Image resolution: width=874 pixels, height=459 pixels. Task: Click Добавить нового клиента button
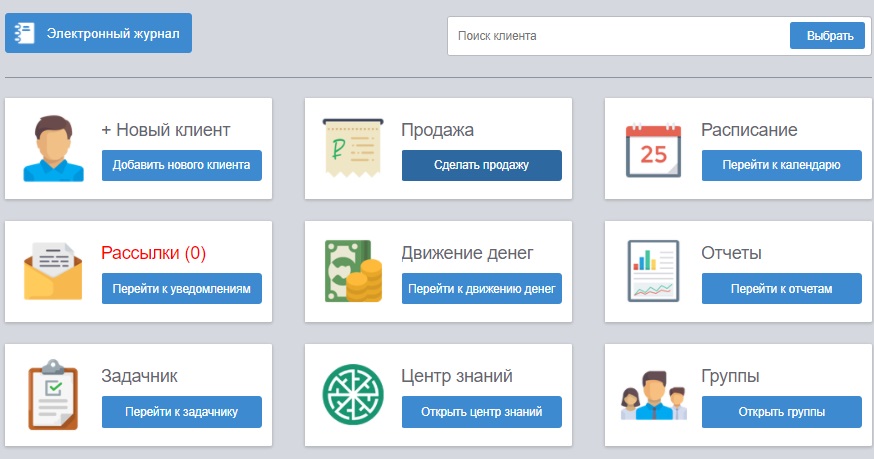[182, 165]
